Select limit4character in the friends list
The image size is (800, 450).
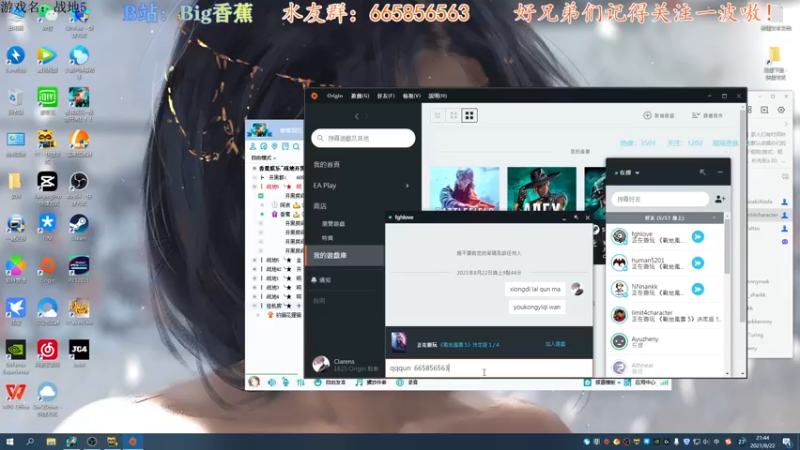[665, 315]
